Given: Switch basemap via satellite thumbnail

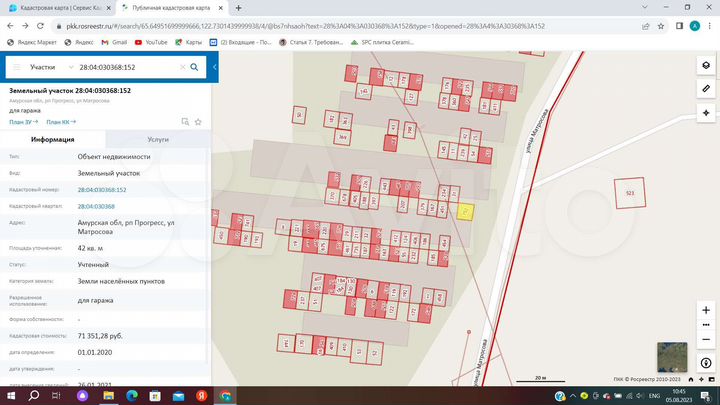Looking at the screenshot, I should 671,357.
